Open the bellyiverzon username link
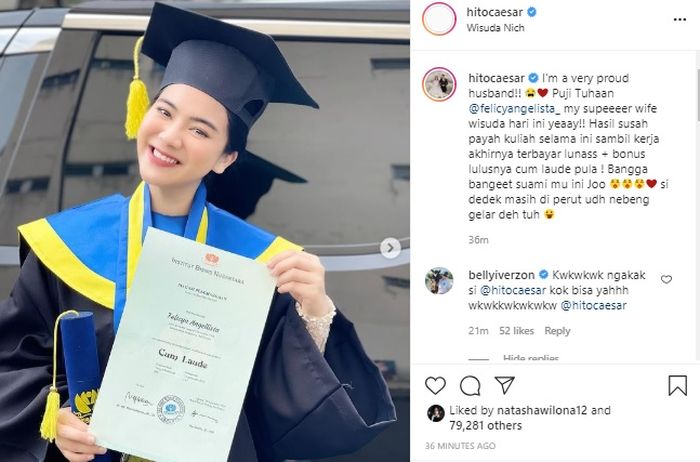This screenshot has height=462, width=700. coord(503,275)
